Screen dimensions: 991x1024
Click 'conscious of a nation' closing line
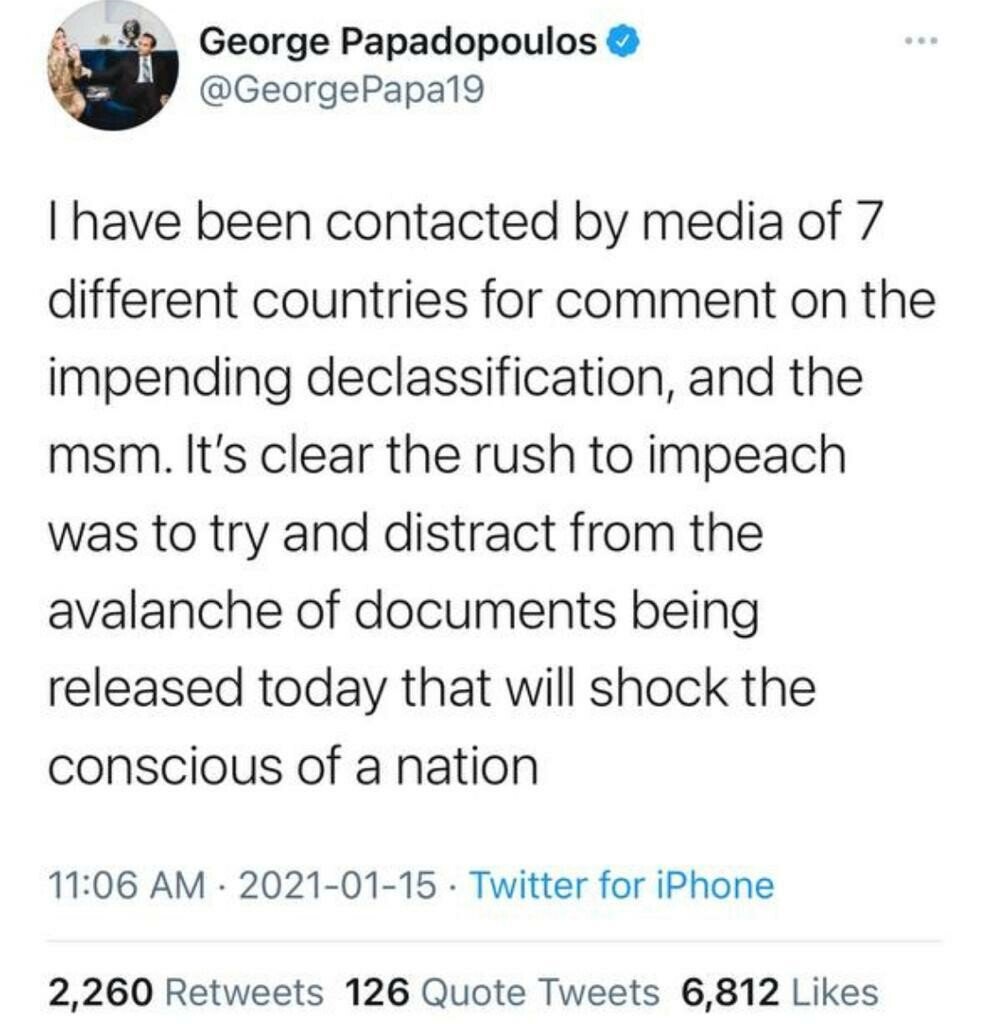coord(293,766)
